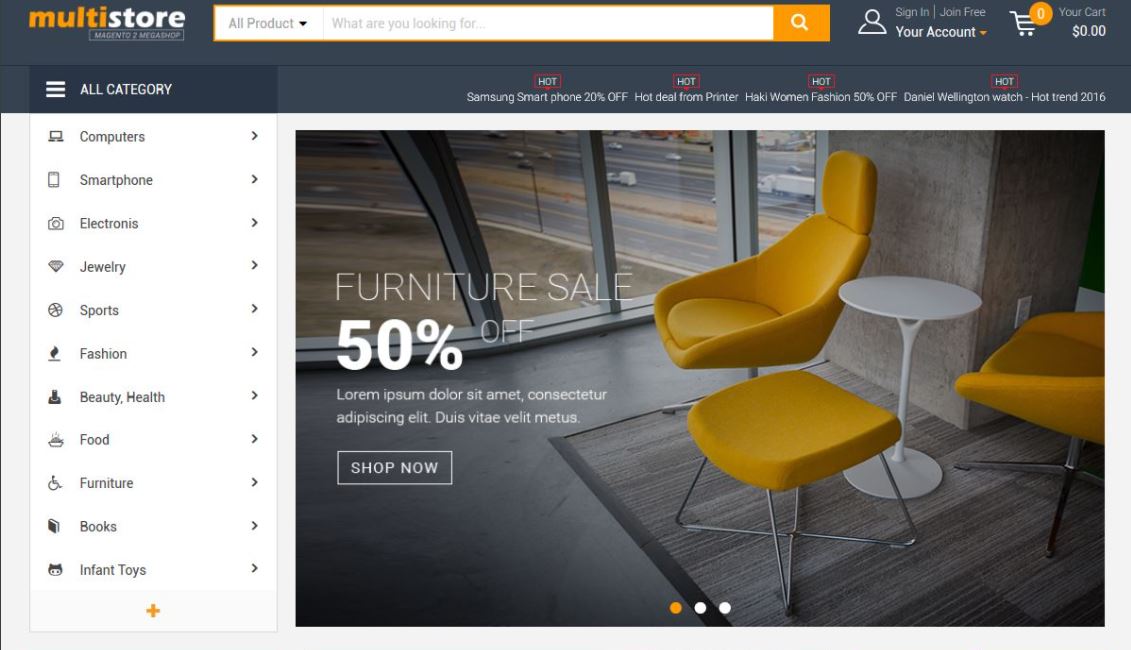This screenshot has width=1131, height=650.
Task: Click the user account profile icon
Action: click(872, 22)
